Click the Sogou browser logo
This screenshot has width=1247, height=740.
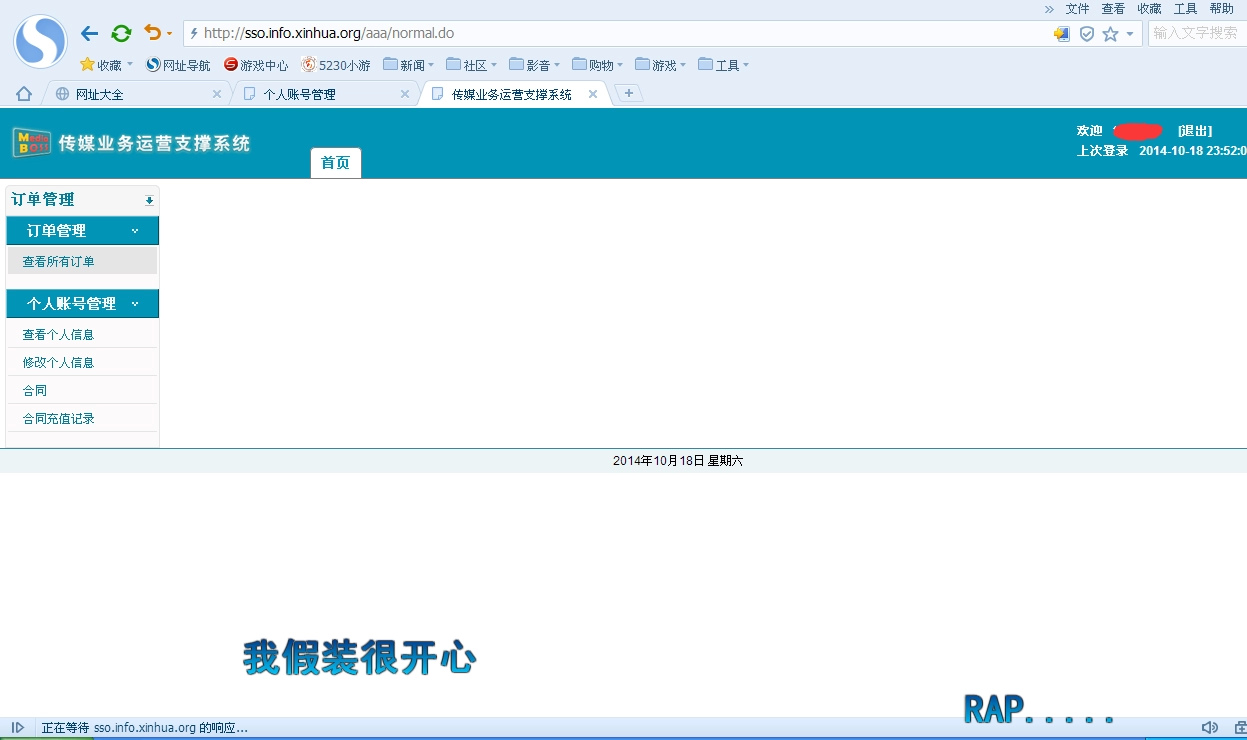(x=40, y=42)
